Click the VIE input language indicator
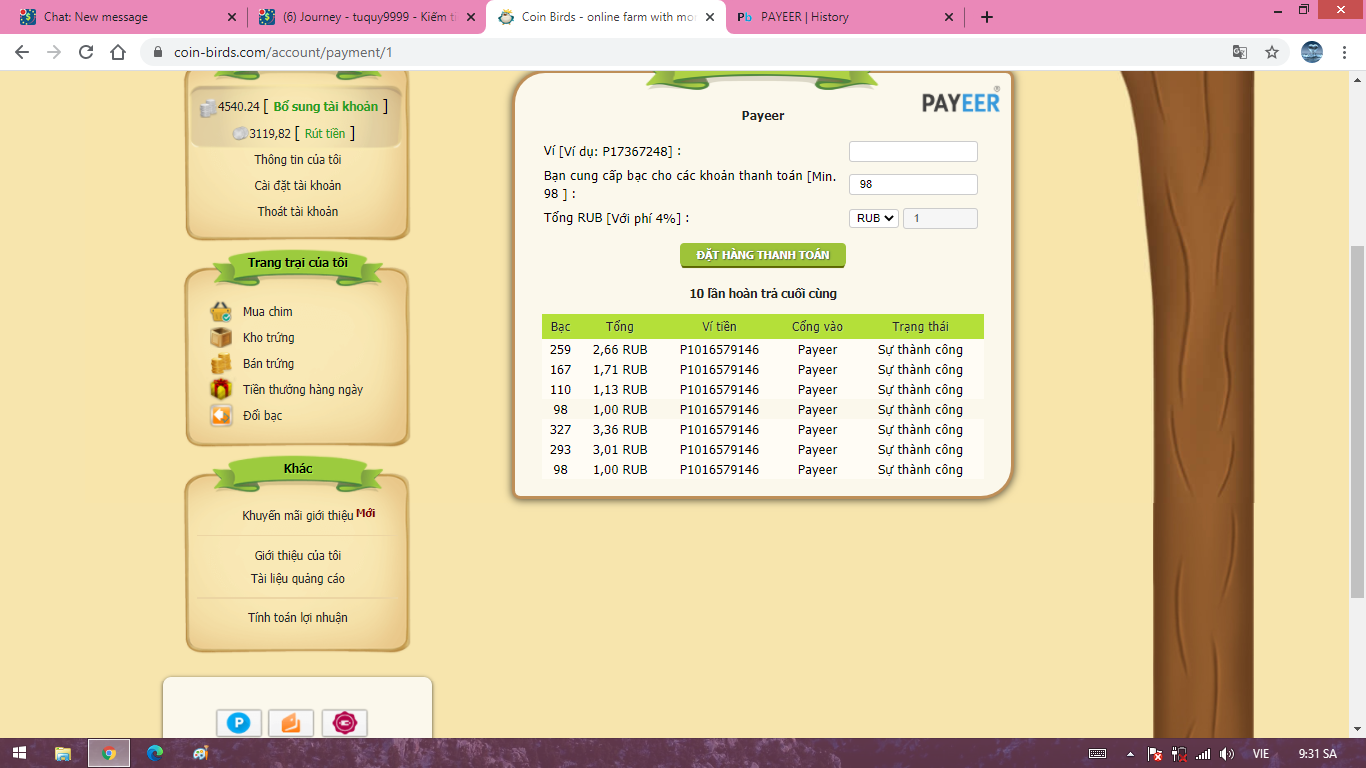Image resolution: width=1366 pixels, height=768 pixels. (x=1261, y=754)
